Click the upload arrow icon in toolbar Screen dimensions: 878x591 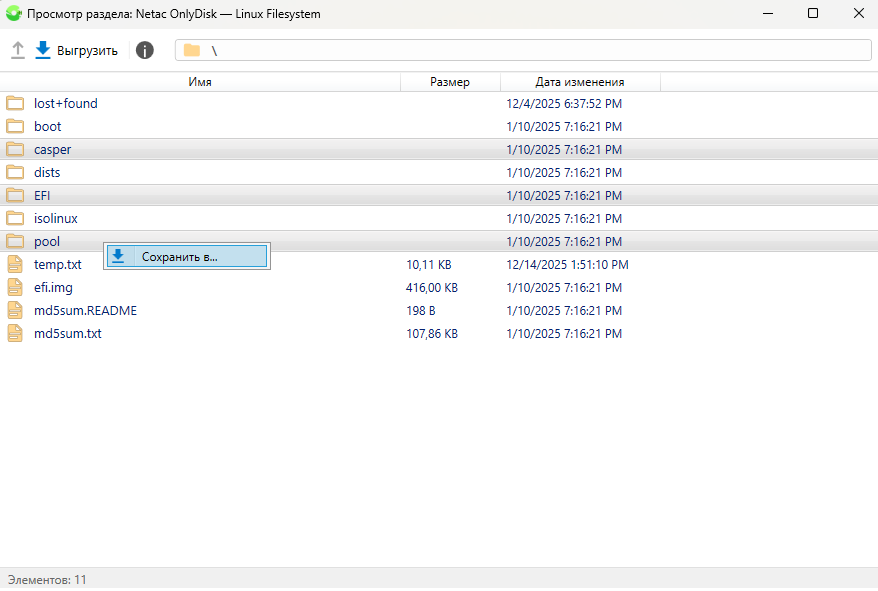click(x=18, y=50)
